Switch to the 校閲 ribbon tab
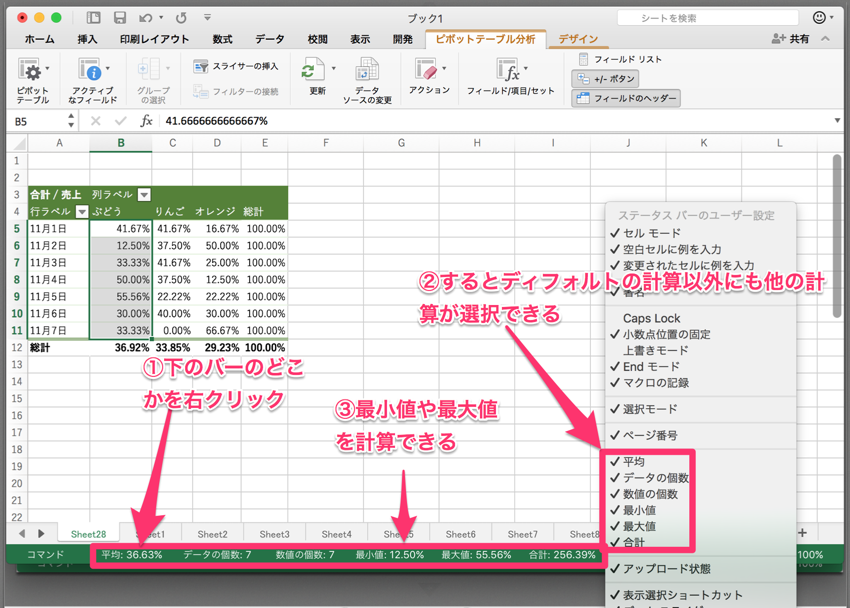The height and width of the screenshot is (608, 850). 318,39
